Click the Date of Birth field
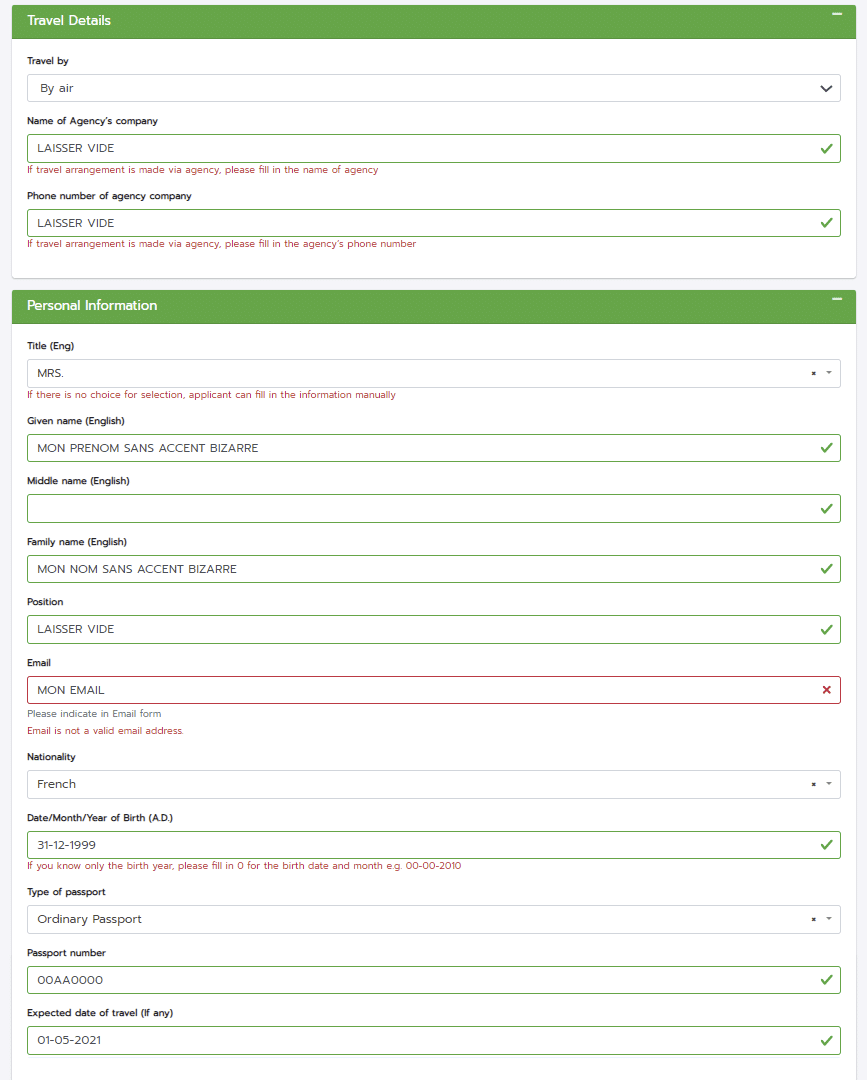 434,845
